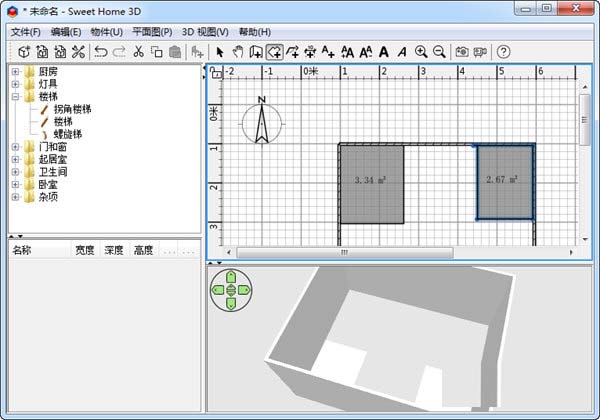Screen dimensions: 600x420
Task: Activate the pan hand tool
Action: [x=238, y=51]
